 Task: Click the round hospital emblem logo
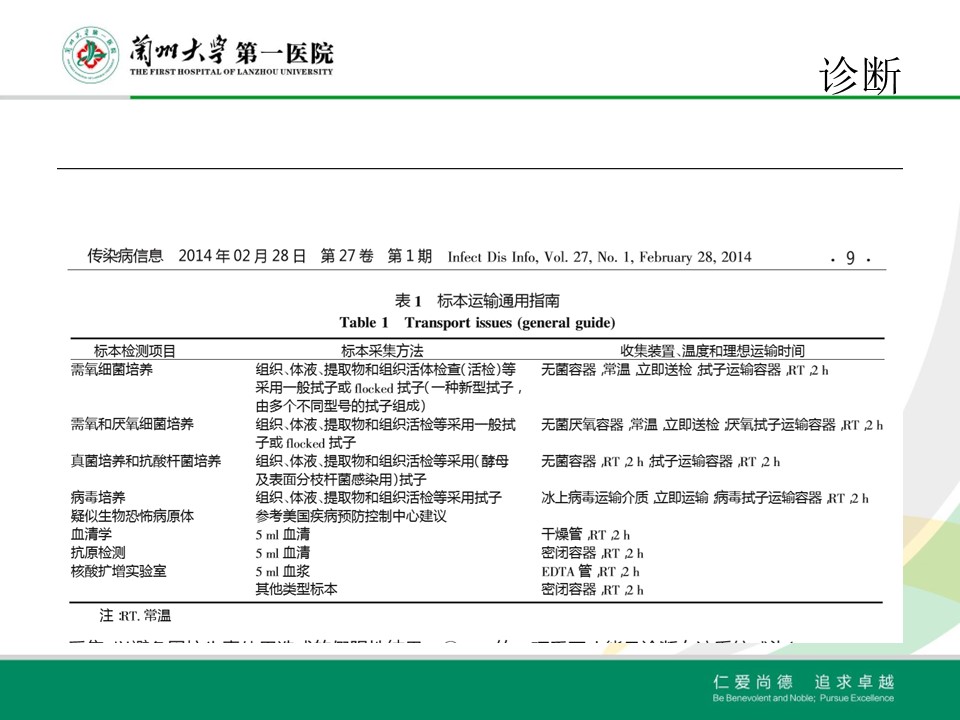(91, 56)
